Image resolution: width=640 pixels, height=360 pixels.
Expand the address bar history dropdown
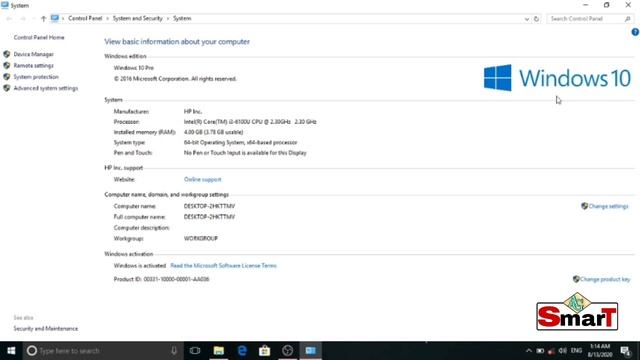tap(527, 19)
